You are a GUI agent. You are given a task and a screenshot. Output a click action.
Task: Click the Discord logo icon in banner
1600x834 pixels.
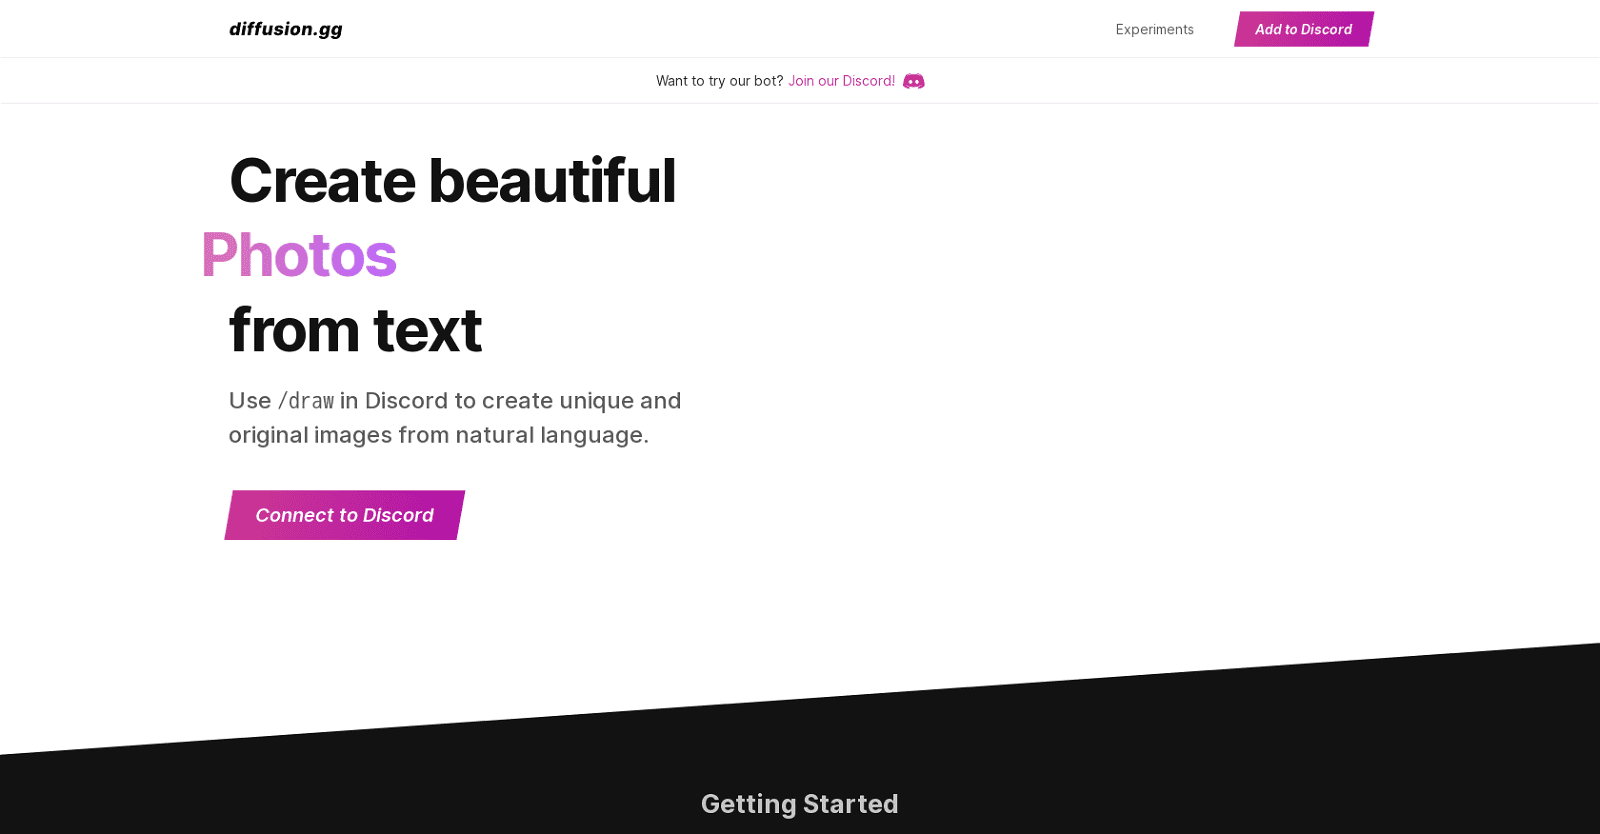913,81
